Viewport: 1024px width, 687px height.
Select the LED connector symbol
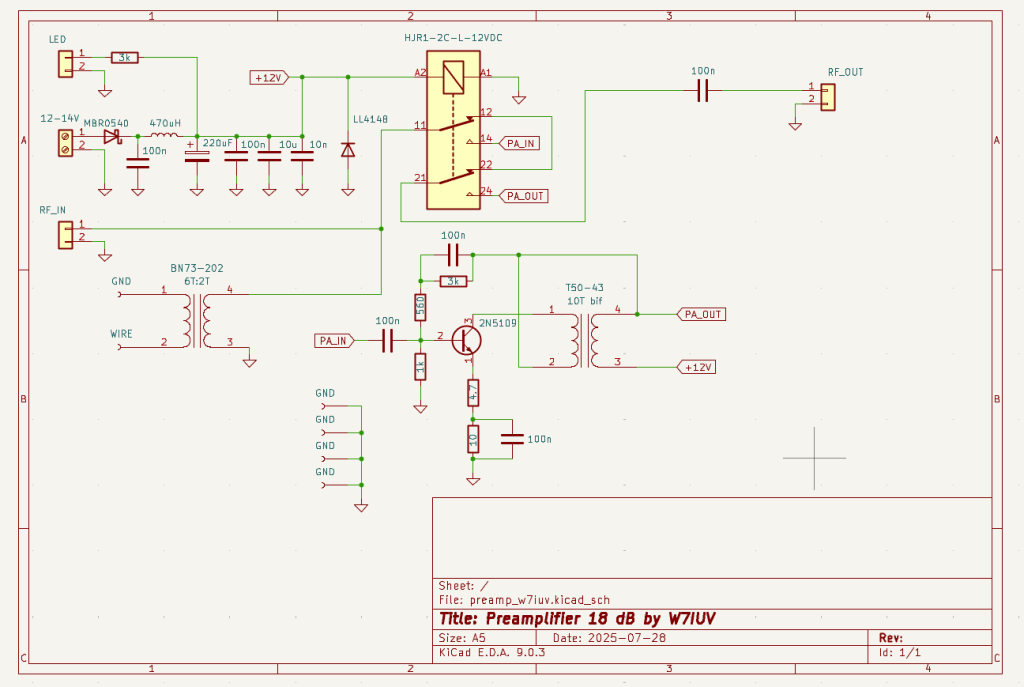coord(66,64)
